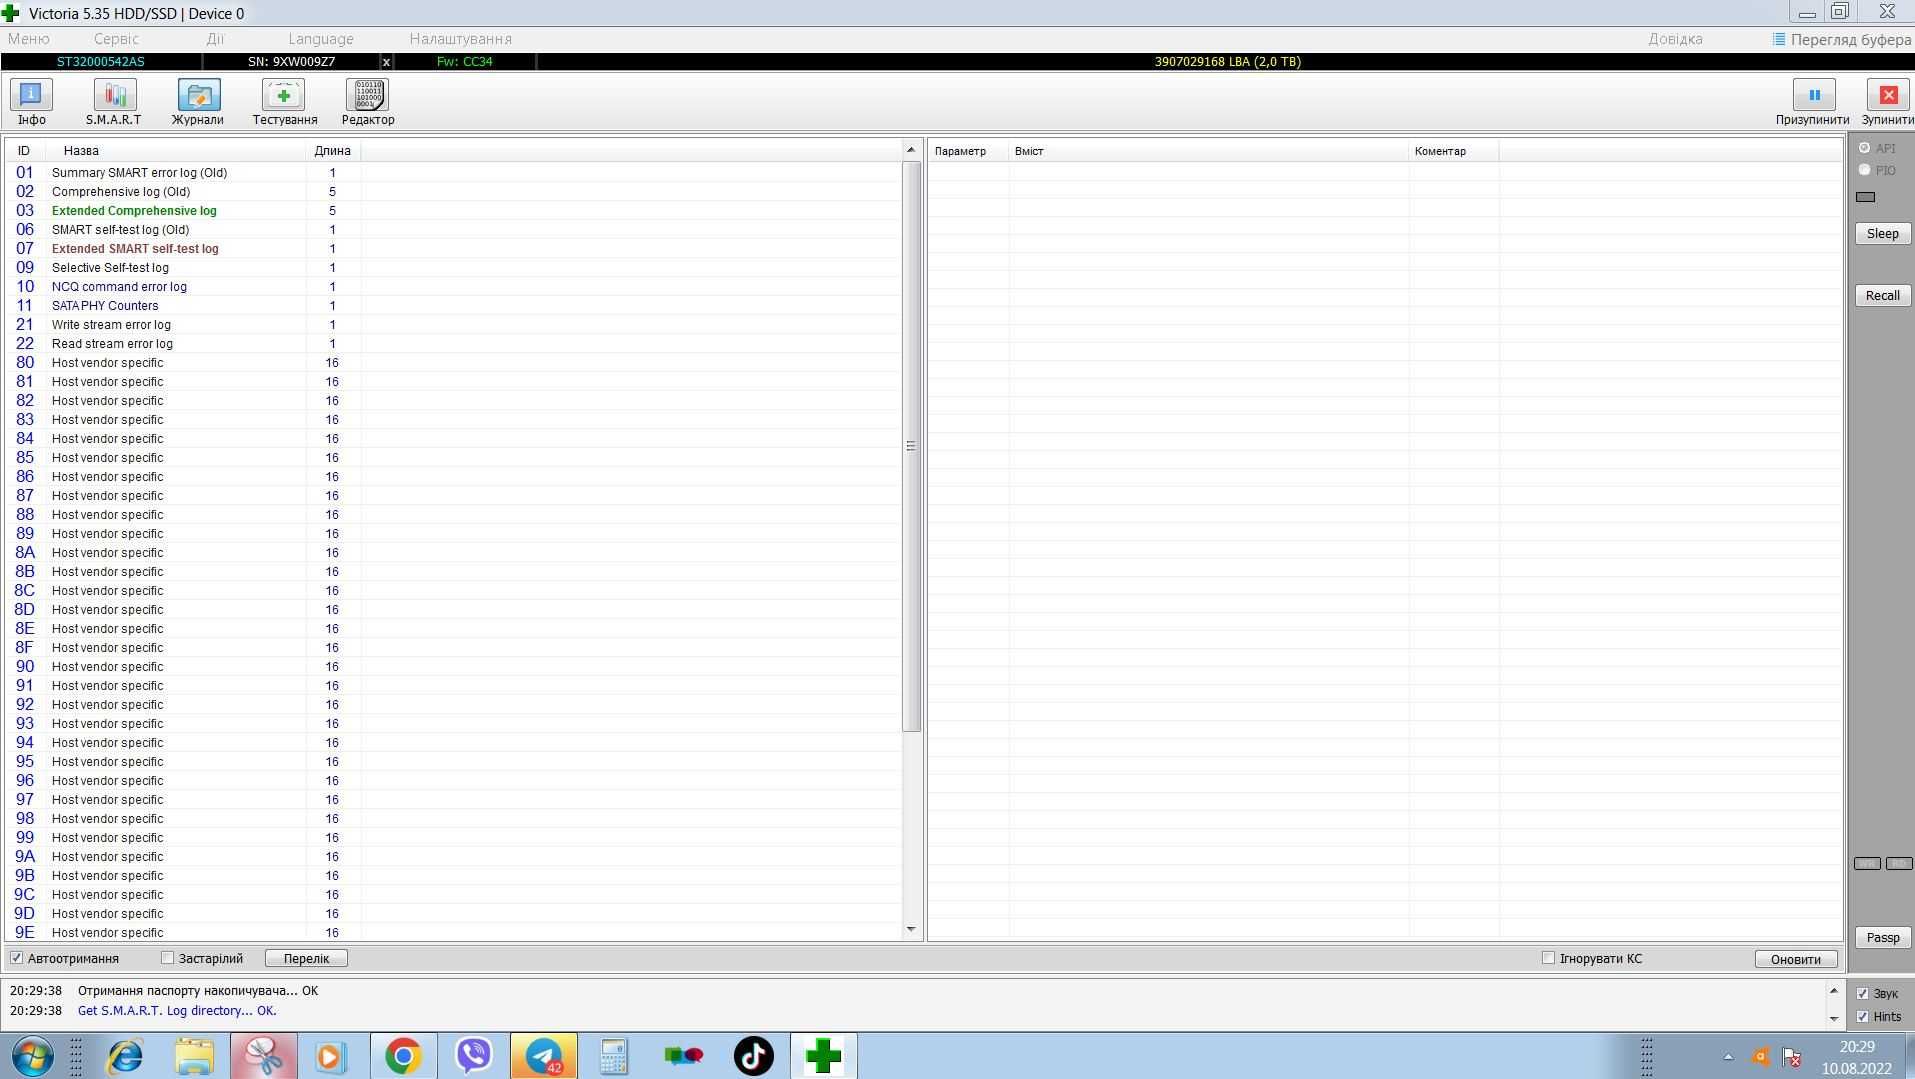1915x1079 pixels.
Task: Select the PIO radio button
Action: (1865, 170)
